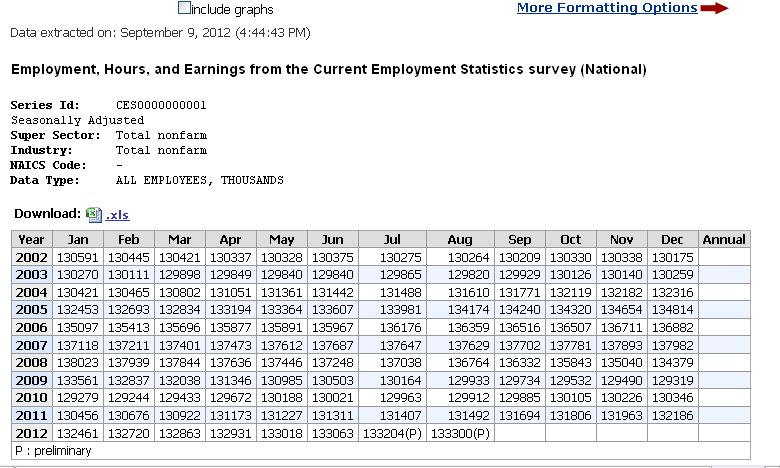Image resolution: width=780 pixels, height=468 pixels.
Task: Click the Year column header
Action: 31,240
